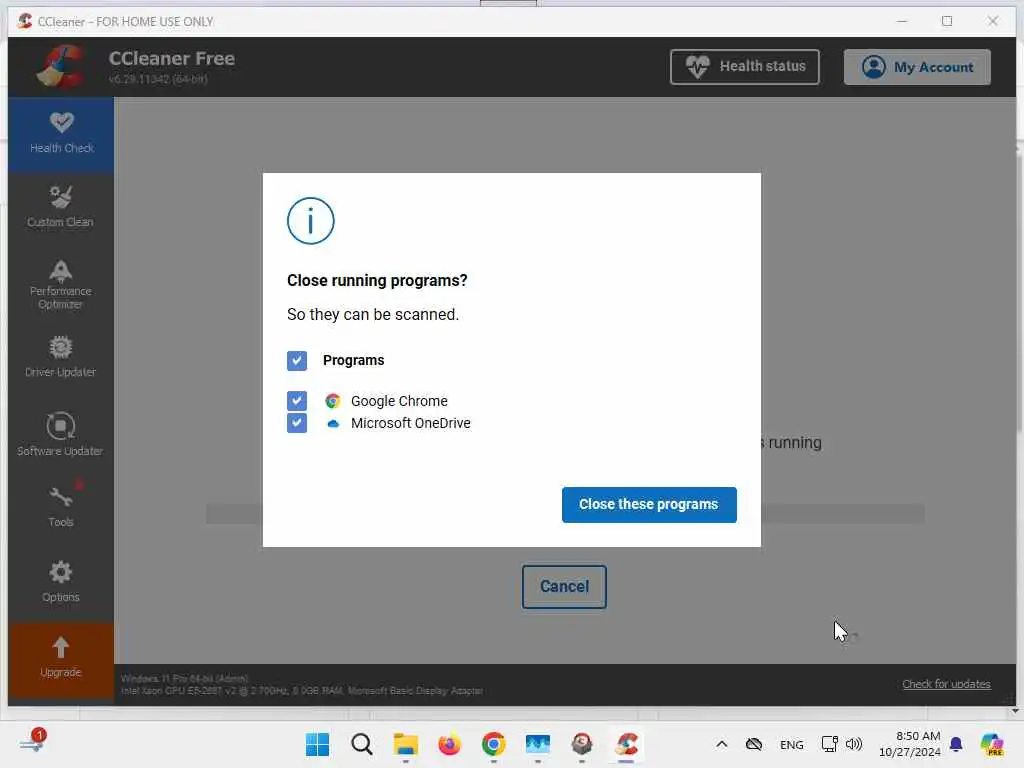Screen dimensions: 1024x768
Task: Click the Check for updates link
Action: tap(946, 684)
